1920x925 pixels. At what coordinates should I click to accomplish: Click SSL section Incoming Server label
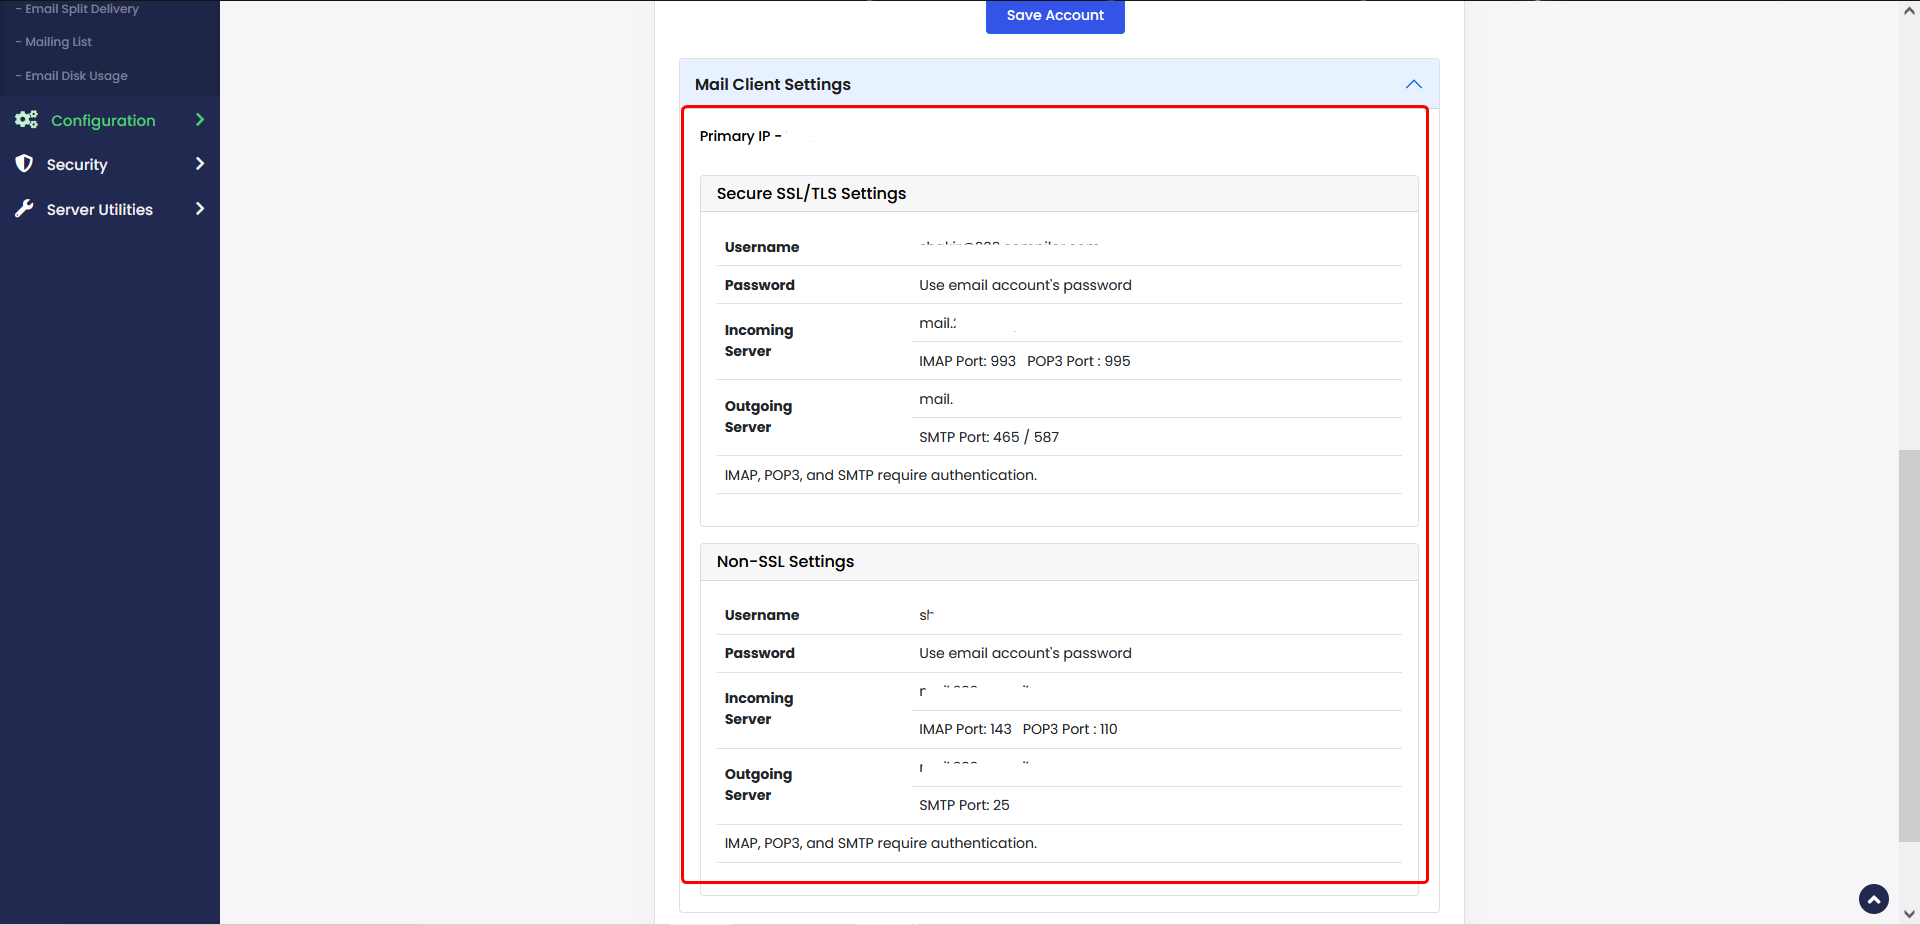759,341
